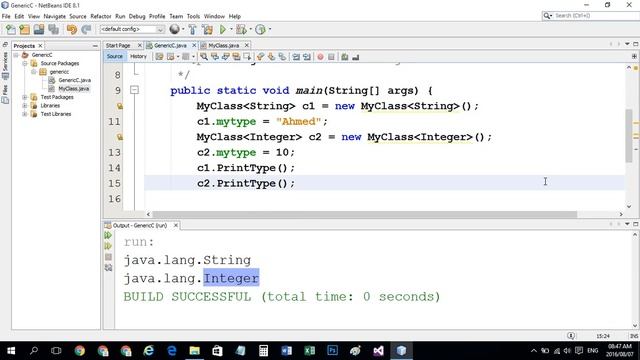Open Visual Studio from the taskbar
640x360 pixels.
click(x=378, y=351)
